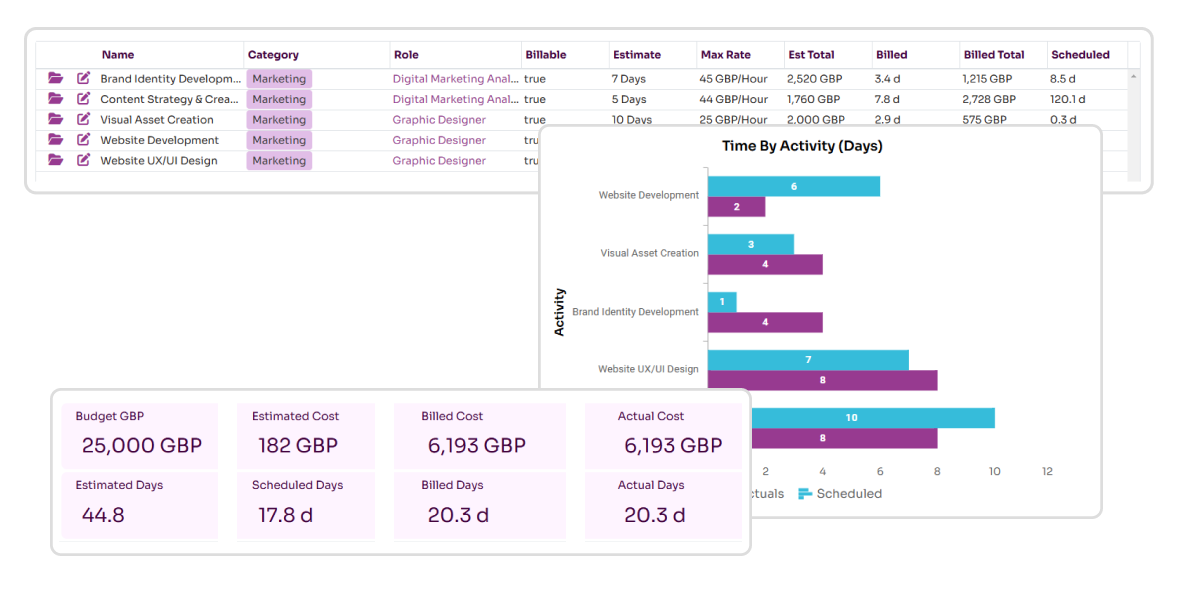This screenshot has height=610, width=1178.
Task: Click Brand Identity Development purple actuals bar
Action: [765, 322]
